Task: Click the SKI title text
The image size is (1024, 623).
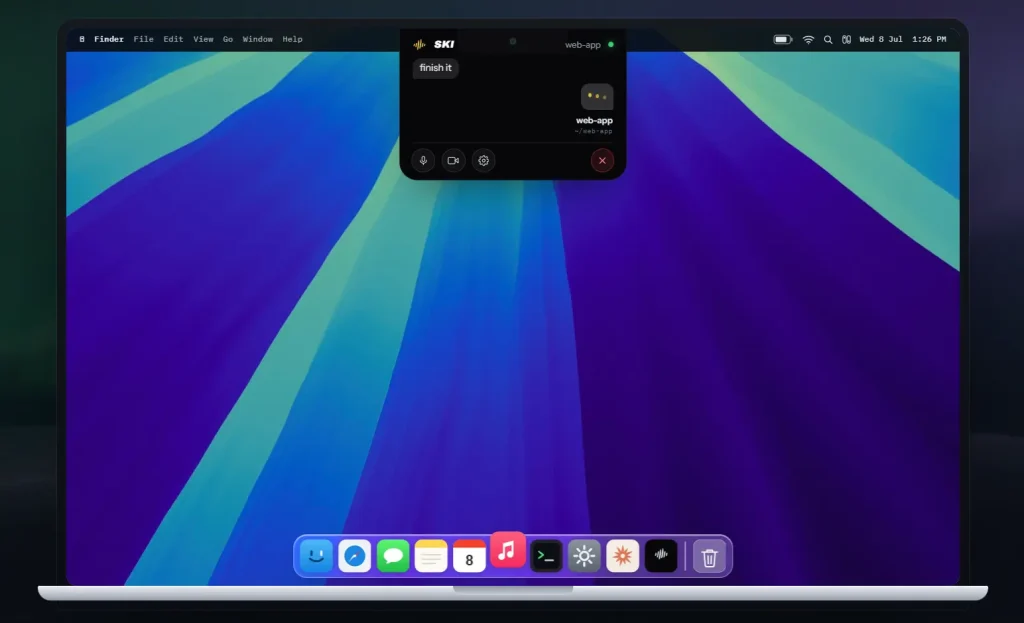Action: pos(444,44)
